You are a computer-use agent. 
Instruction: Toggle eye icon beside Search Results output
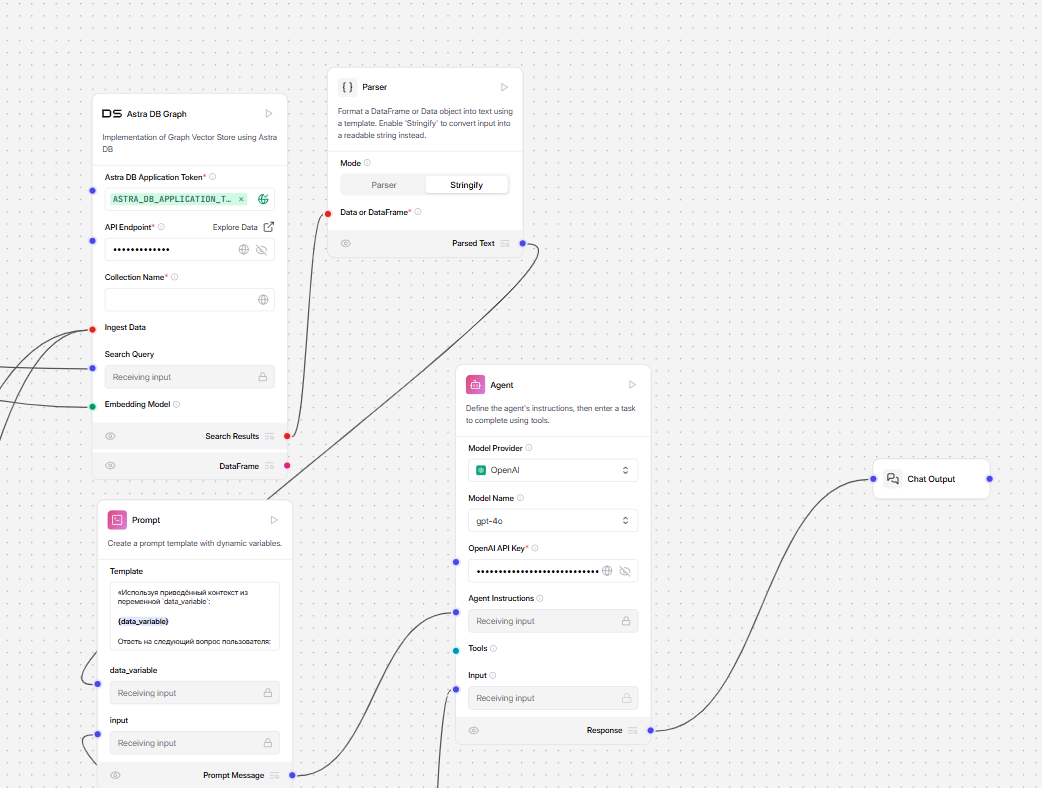[110, 436]
